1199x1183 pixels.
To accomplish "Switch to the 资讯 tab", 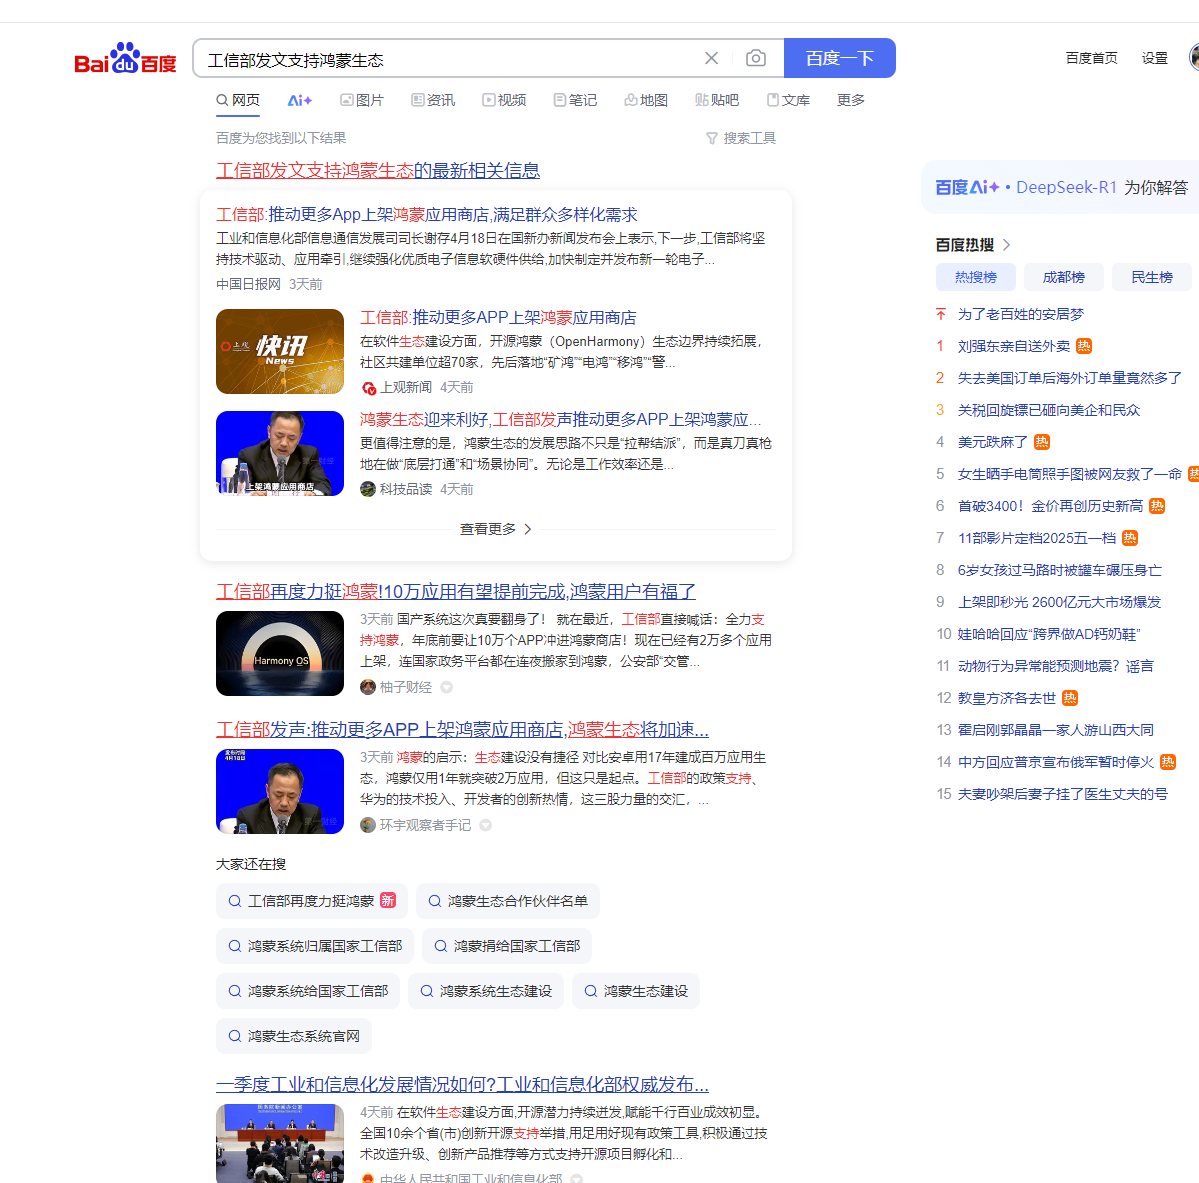I will click(x=433, y=100).
